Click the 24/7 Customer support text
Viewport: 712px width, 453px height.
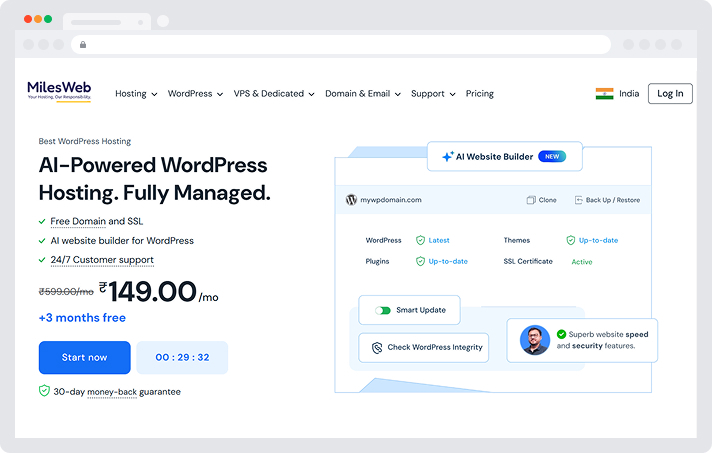tap(102, 260)
